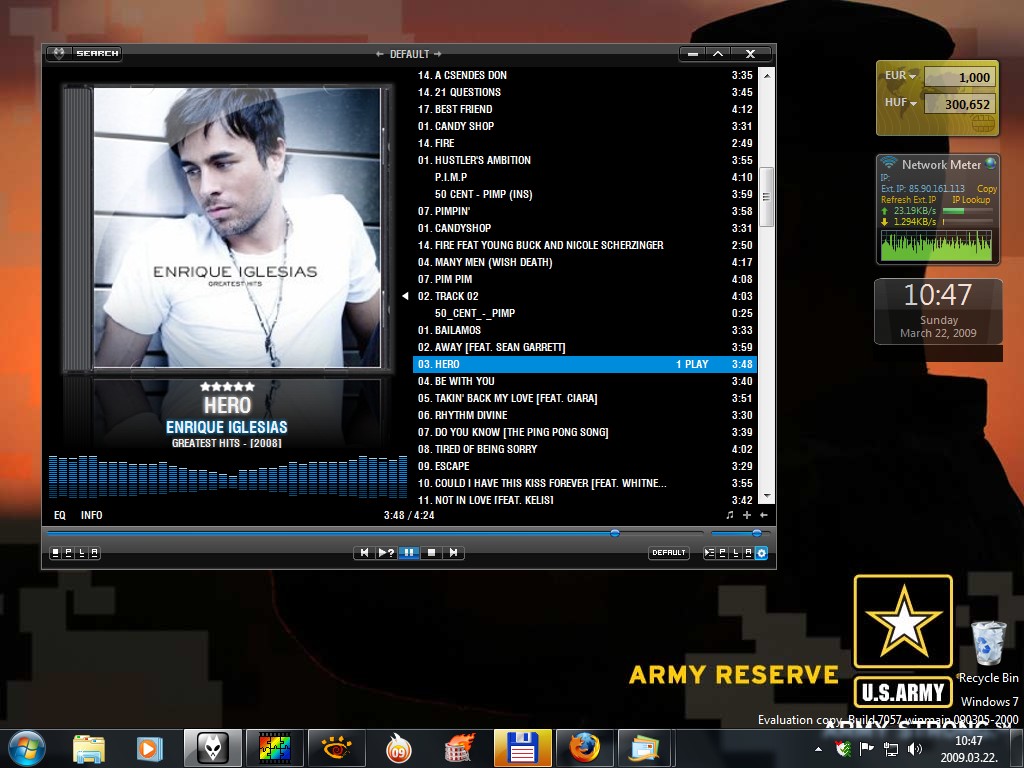Skip to the next track
The height and width of the screenshot is (768, 1024).
(453, 552)
